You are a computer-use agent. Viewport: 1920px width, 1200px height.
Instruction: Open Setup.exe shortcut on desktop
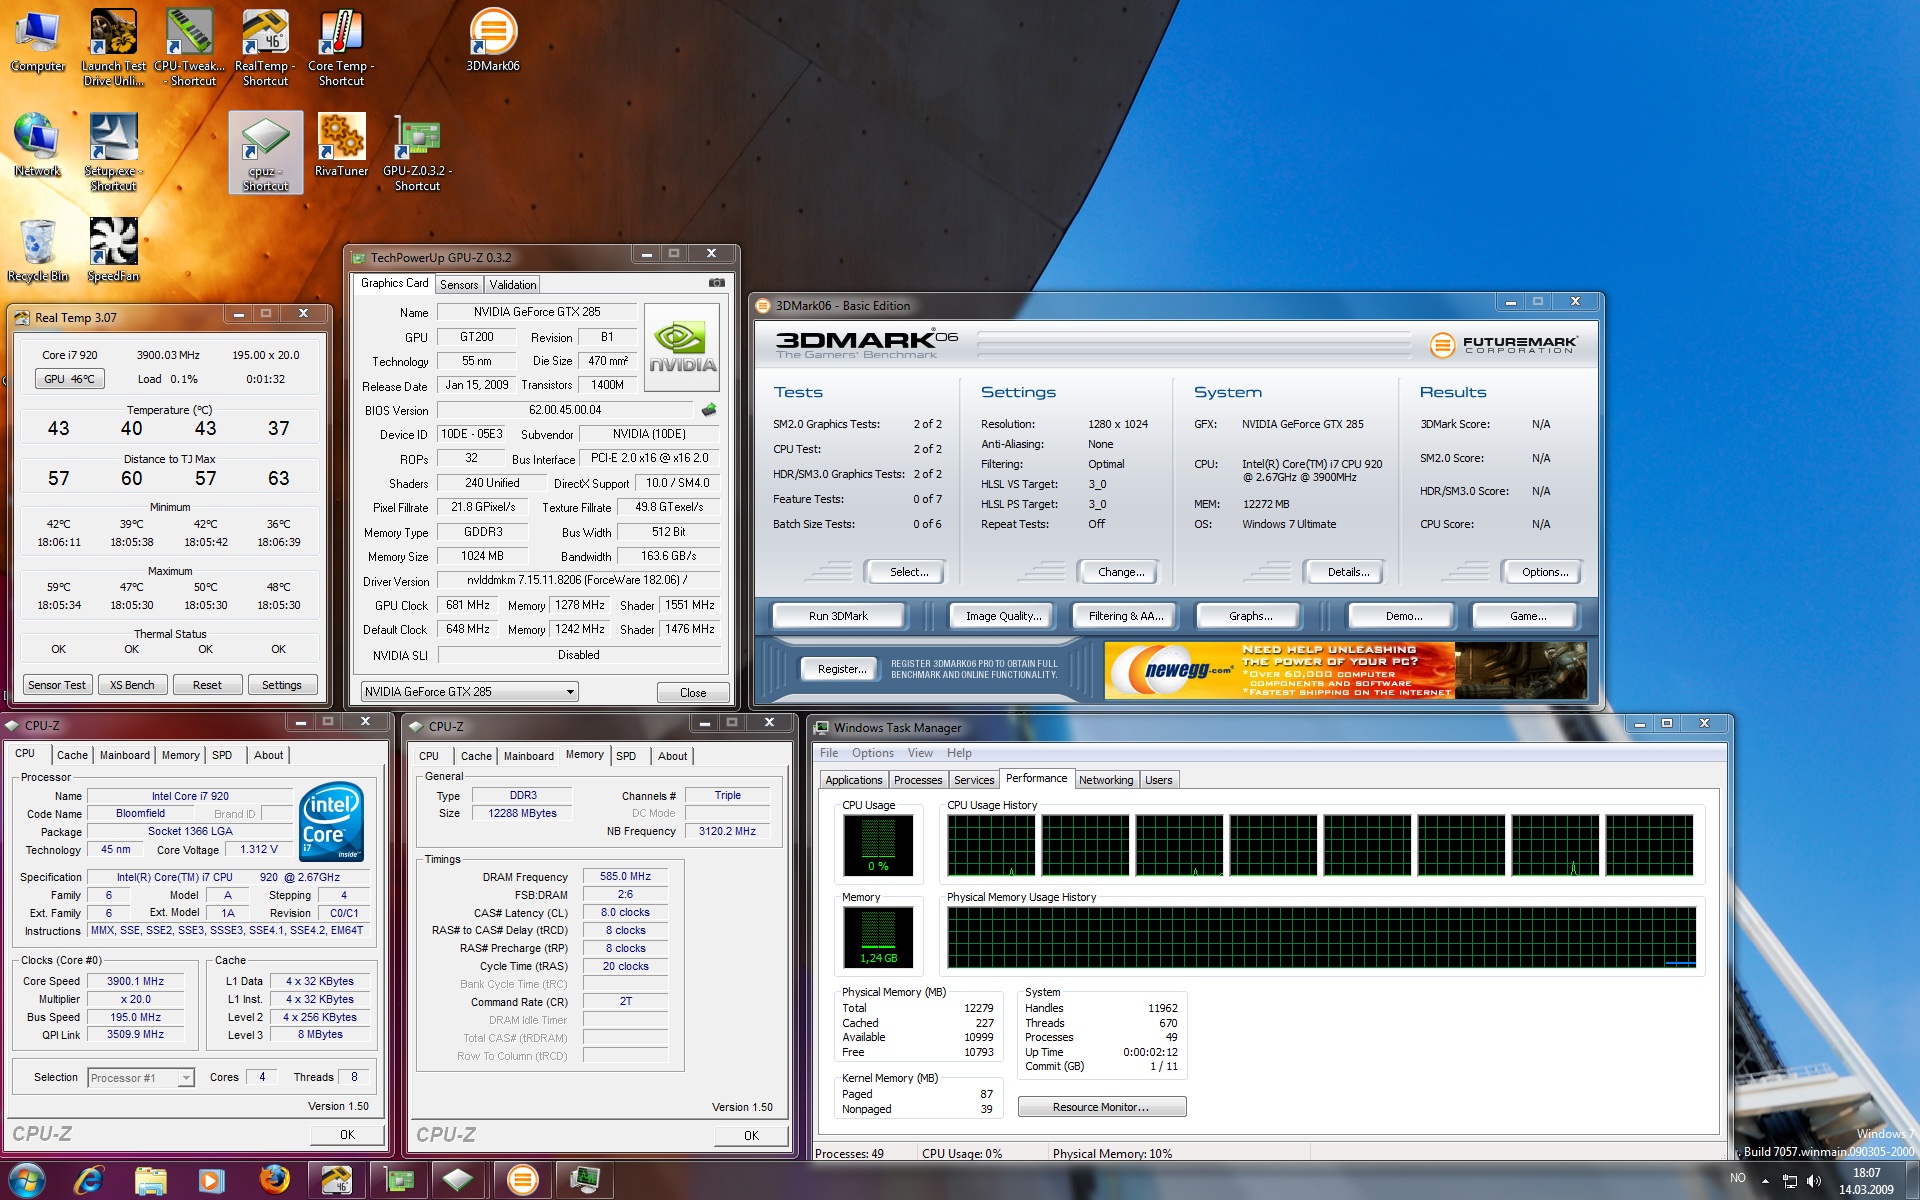pyautogui.click(x=113, y=152)
